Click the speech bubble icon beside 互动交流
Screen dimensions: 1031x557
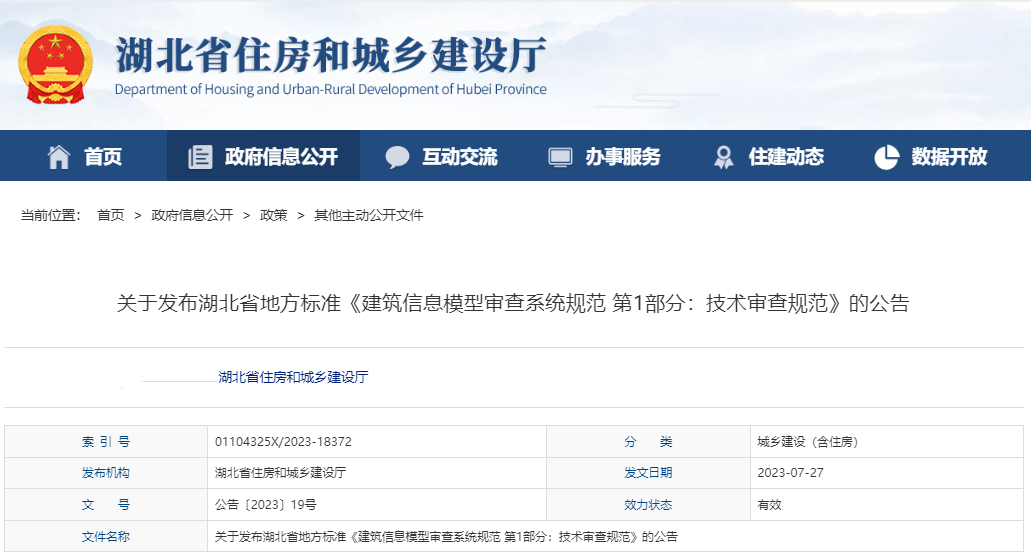point(396,157)
